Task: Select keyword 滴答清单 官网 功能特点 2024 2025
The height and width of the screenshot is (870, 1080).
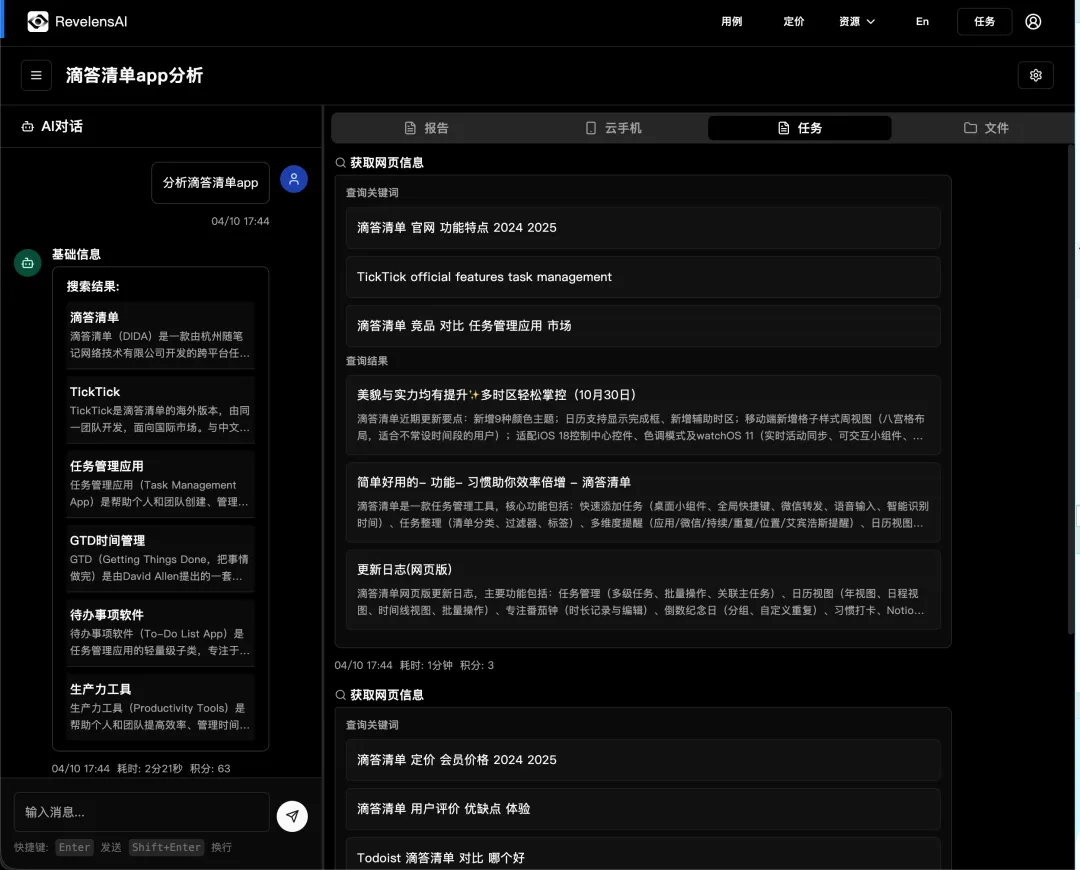Action: coord(643,228)
